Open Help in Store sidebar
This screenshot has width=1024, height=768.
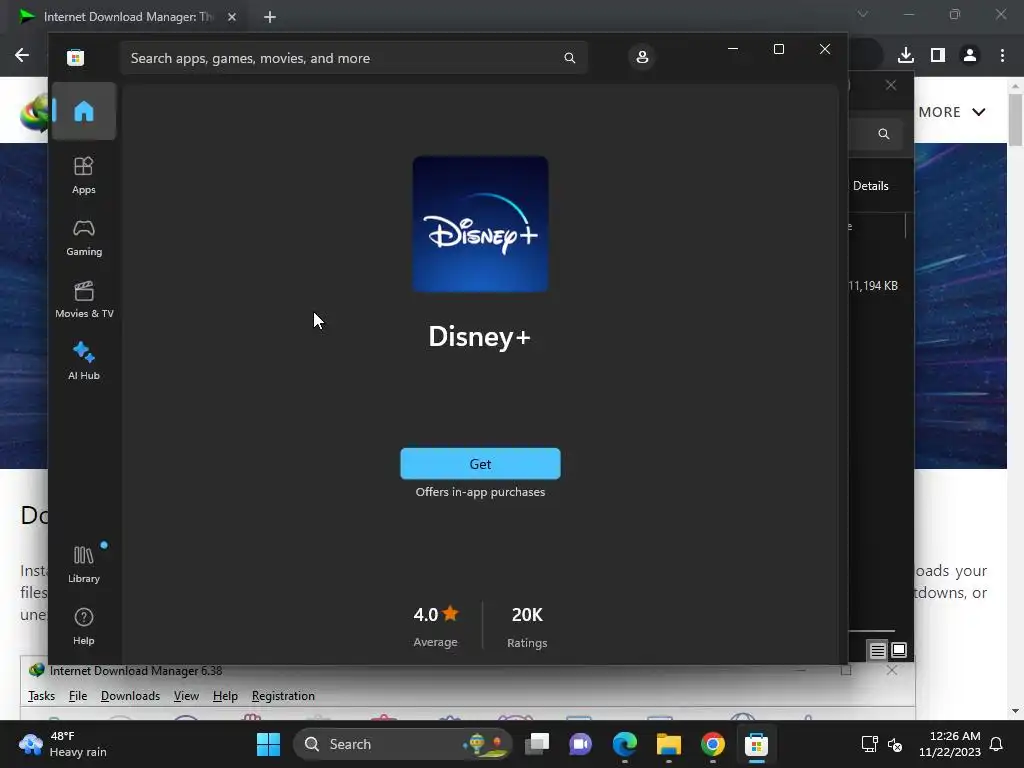[x=84, y=626]
